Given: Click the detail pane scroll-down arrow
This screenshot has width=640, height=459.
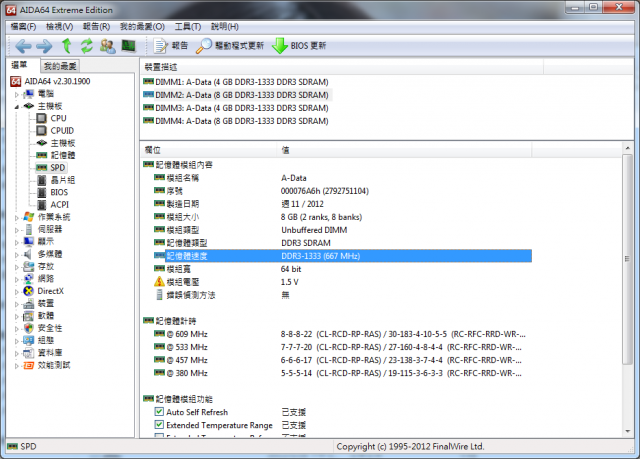Looking at the screenshot, I should [x=627, y=432].
